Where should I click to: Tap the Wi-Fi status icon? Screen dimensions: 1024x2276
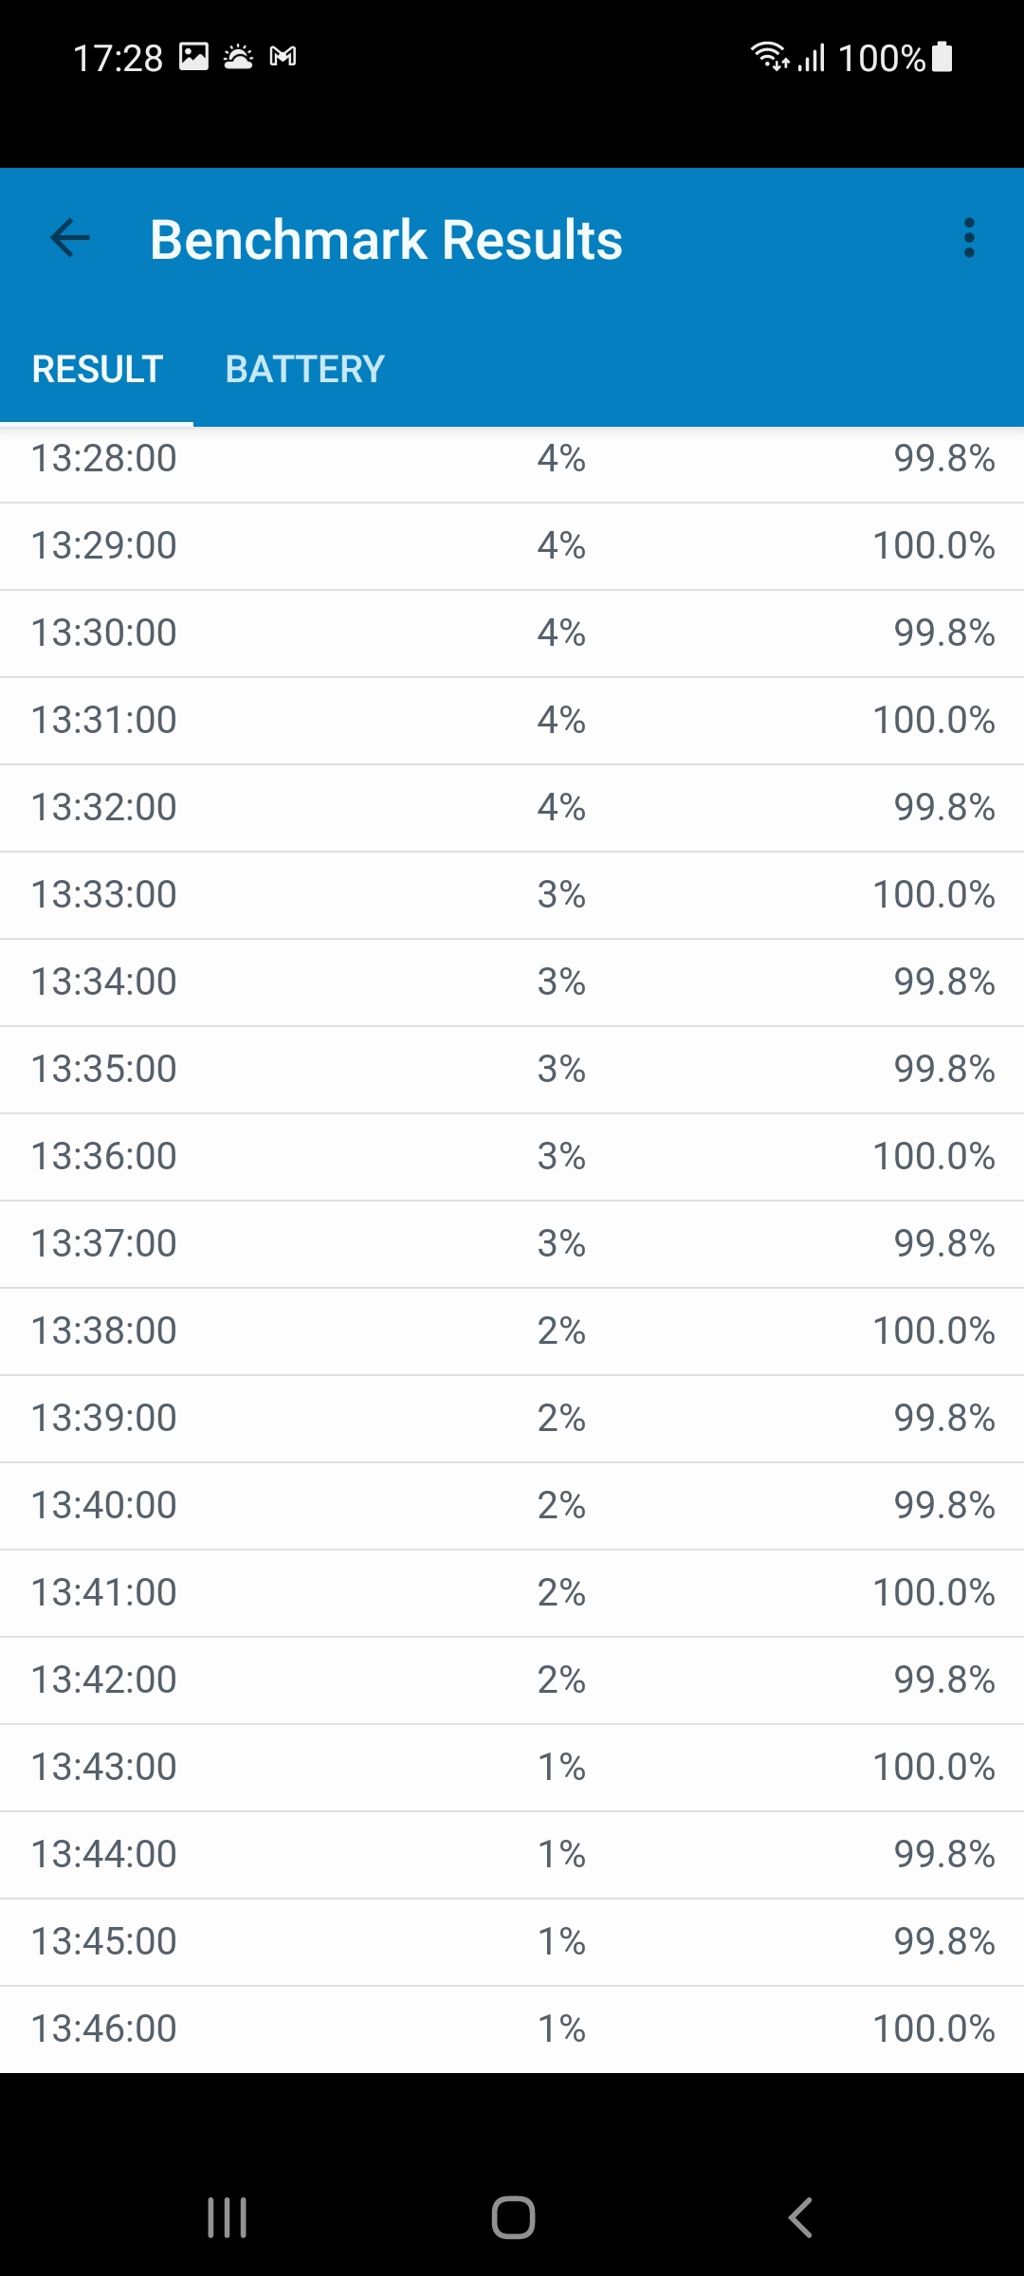[x=769, y=56]
